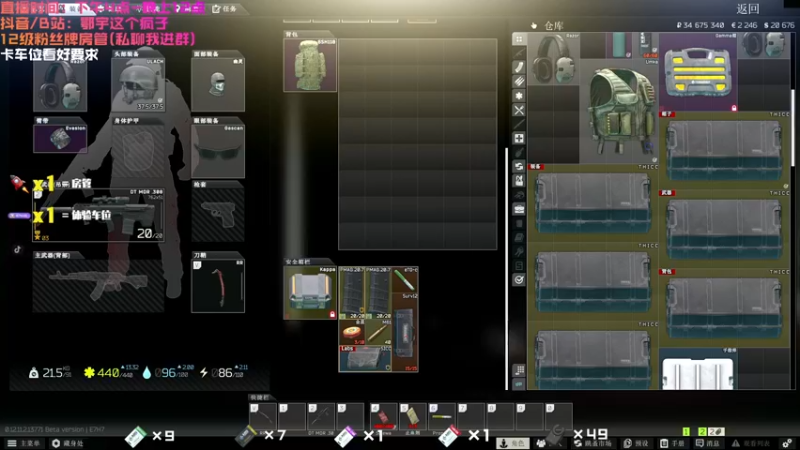This screenshot has height=450, width=800.
Task: Show all items stash filter
Action: click(519, 39)
